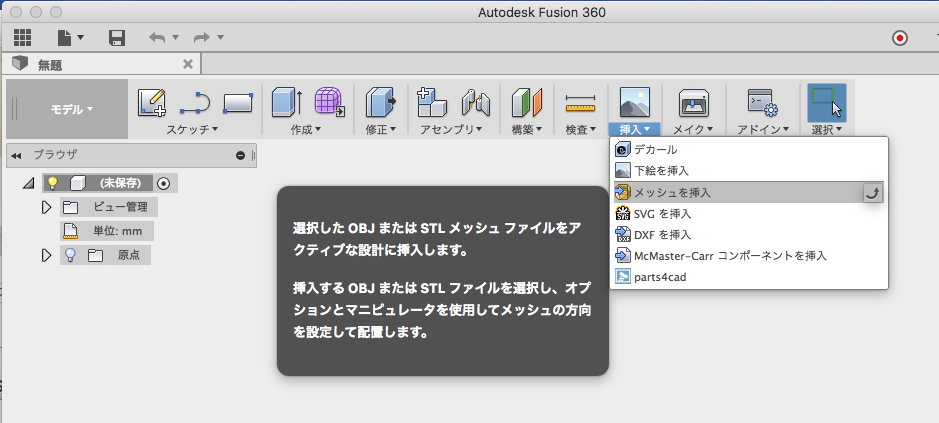Viewport: 939px width, 423px height.
Task: Open the モデル workspace dropdown
Action: coord(71,110)
